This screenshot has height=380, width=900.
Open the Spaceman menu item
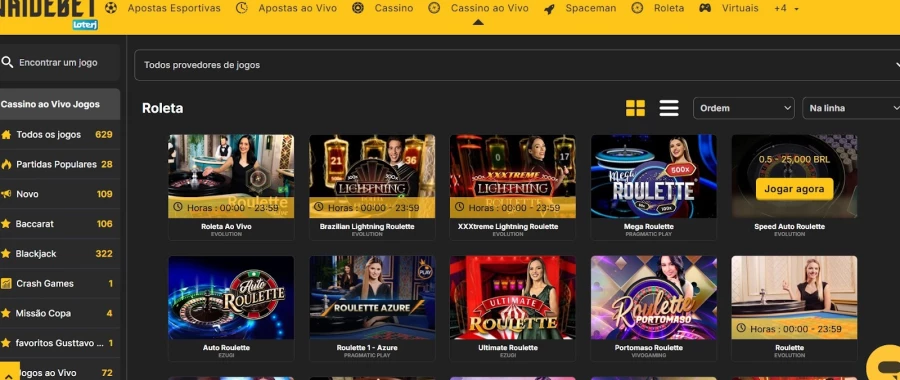pos(591,8)
